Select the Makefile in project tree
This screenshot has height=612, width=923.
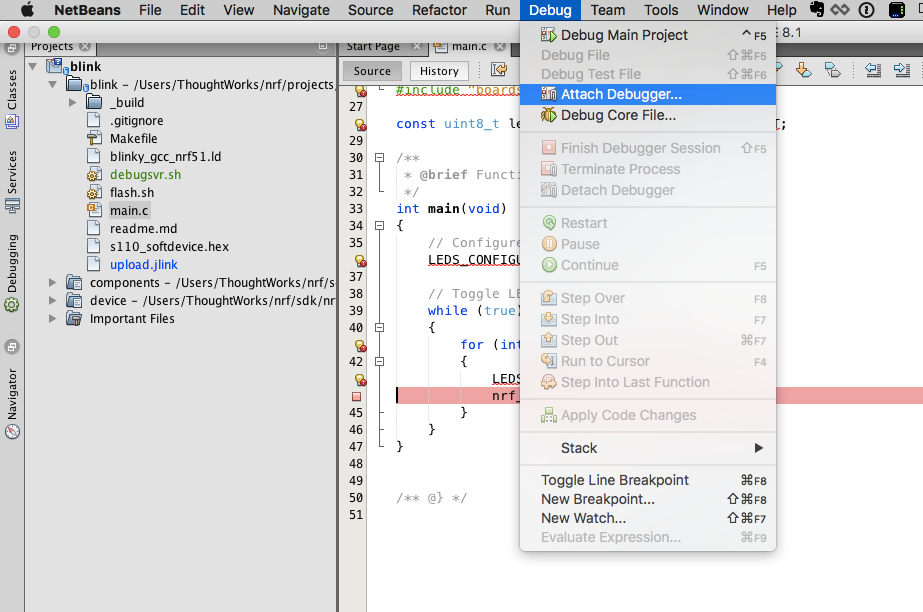tap(134, 139)
